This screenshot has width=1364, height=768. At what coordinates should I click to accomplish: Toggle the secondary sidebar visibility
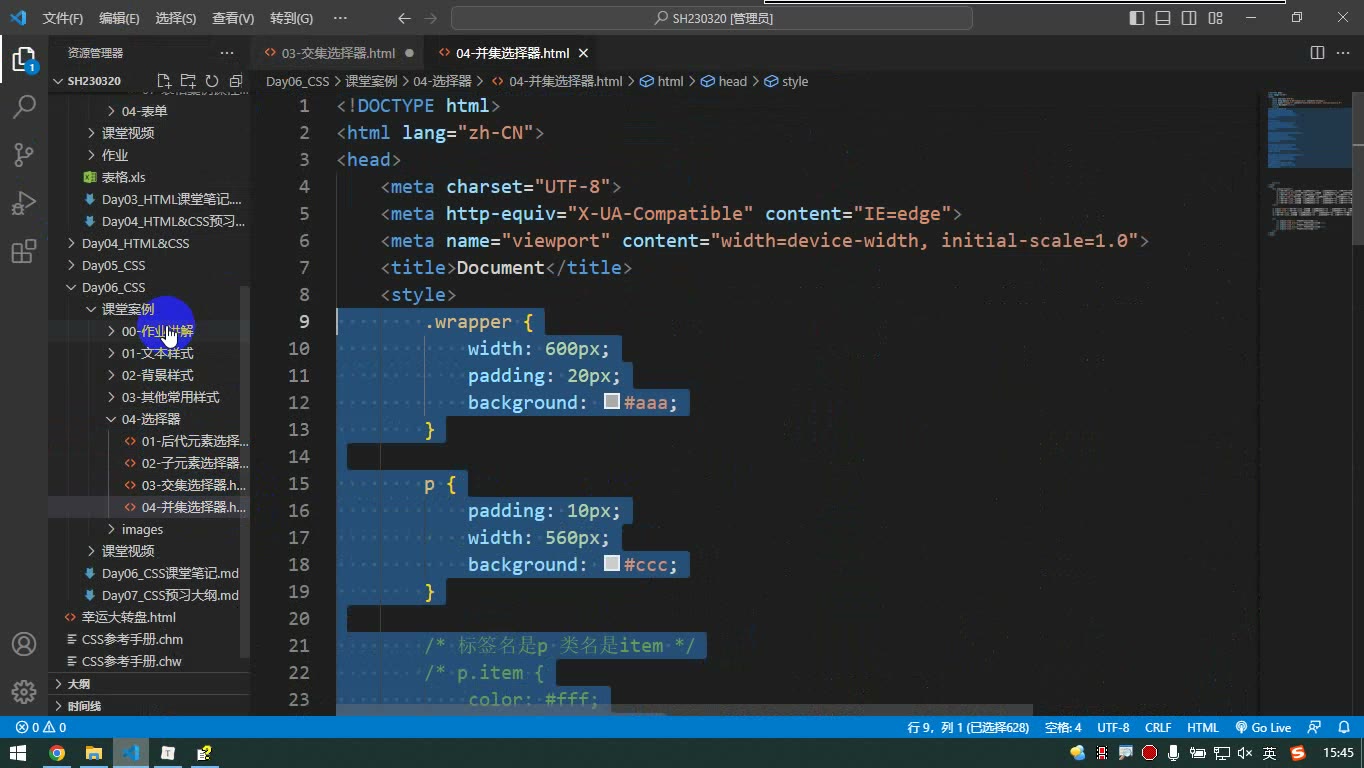pos(1189,18)
